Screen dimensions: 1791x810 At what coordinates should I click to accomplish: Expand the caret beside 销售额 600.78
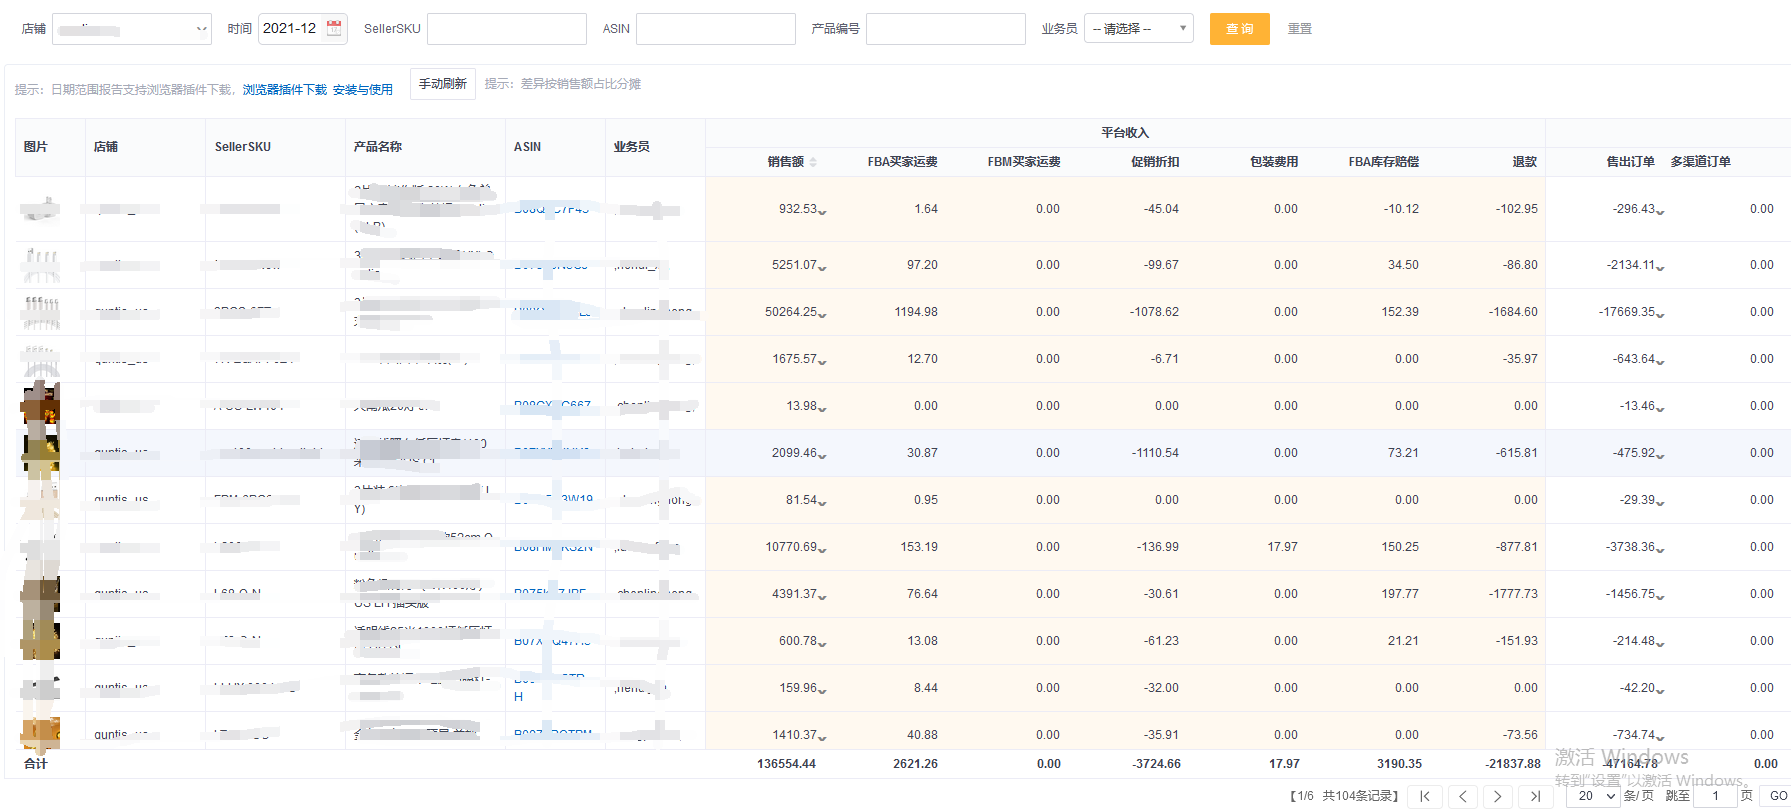(x=822, y=644)
